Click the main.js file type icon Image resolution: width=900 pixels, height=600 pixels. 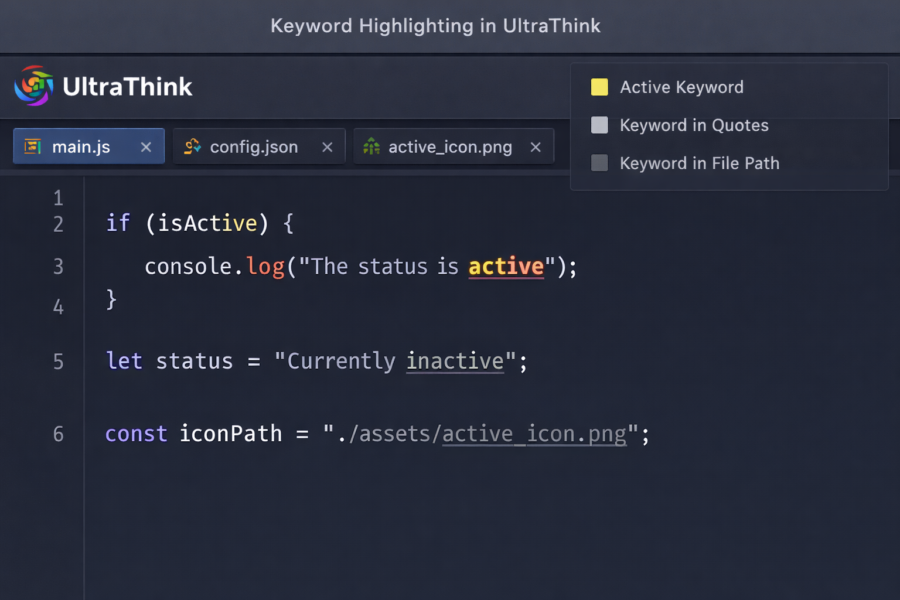[x=33, y=147]
